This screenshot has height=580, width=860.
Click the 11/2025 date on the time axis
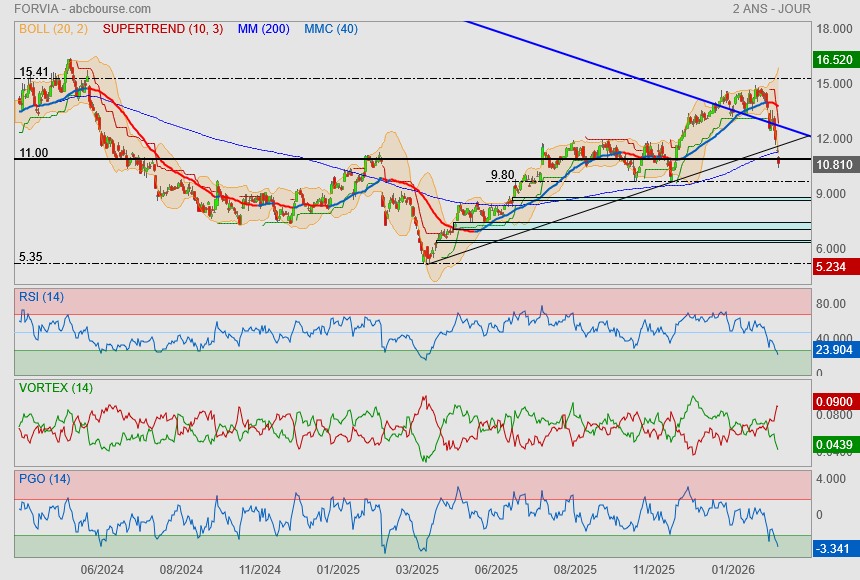tap(654, 570)
